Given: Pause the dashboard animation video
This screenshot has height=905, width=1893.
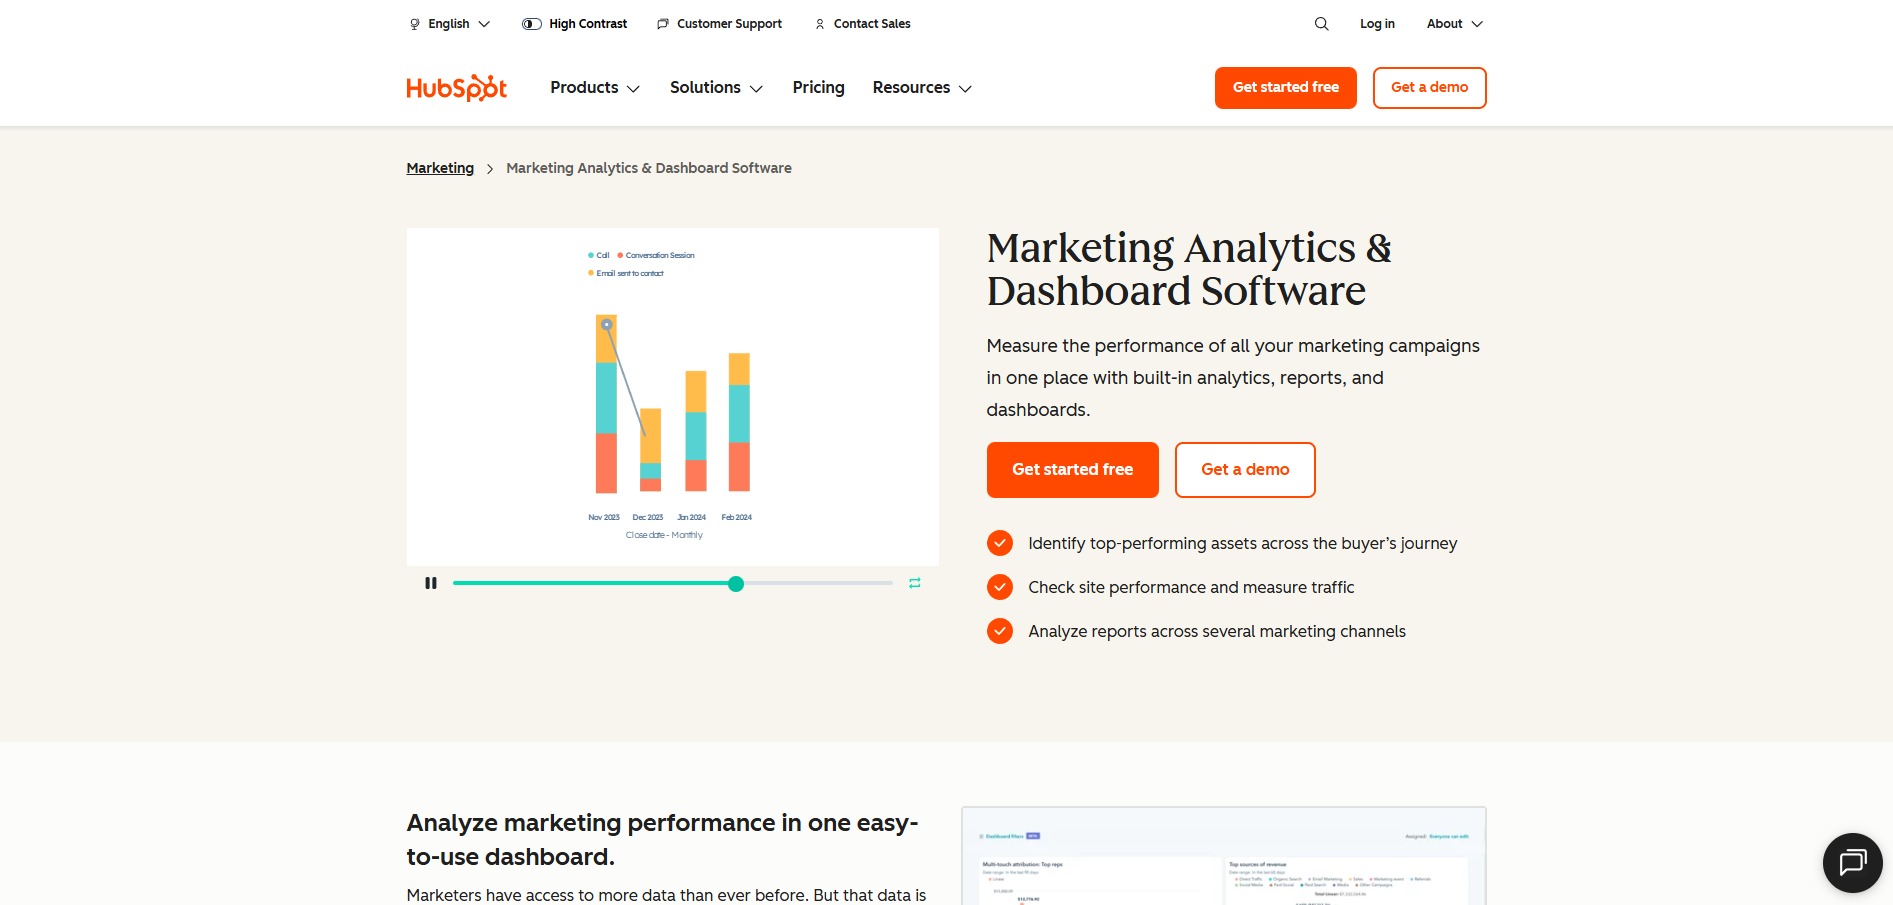Looking at the screenshot, I should (x=431, y=583).
